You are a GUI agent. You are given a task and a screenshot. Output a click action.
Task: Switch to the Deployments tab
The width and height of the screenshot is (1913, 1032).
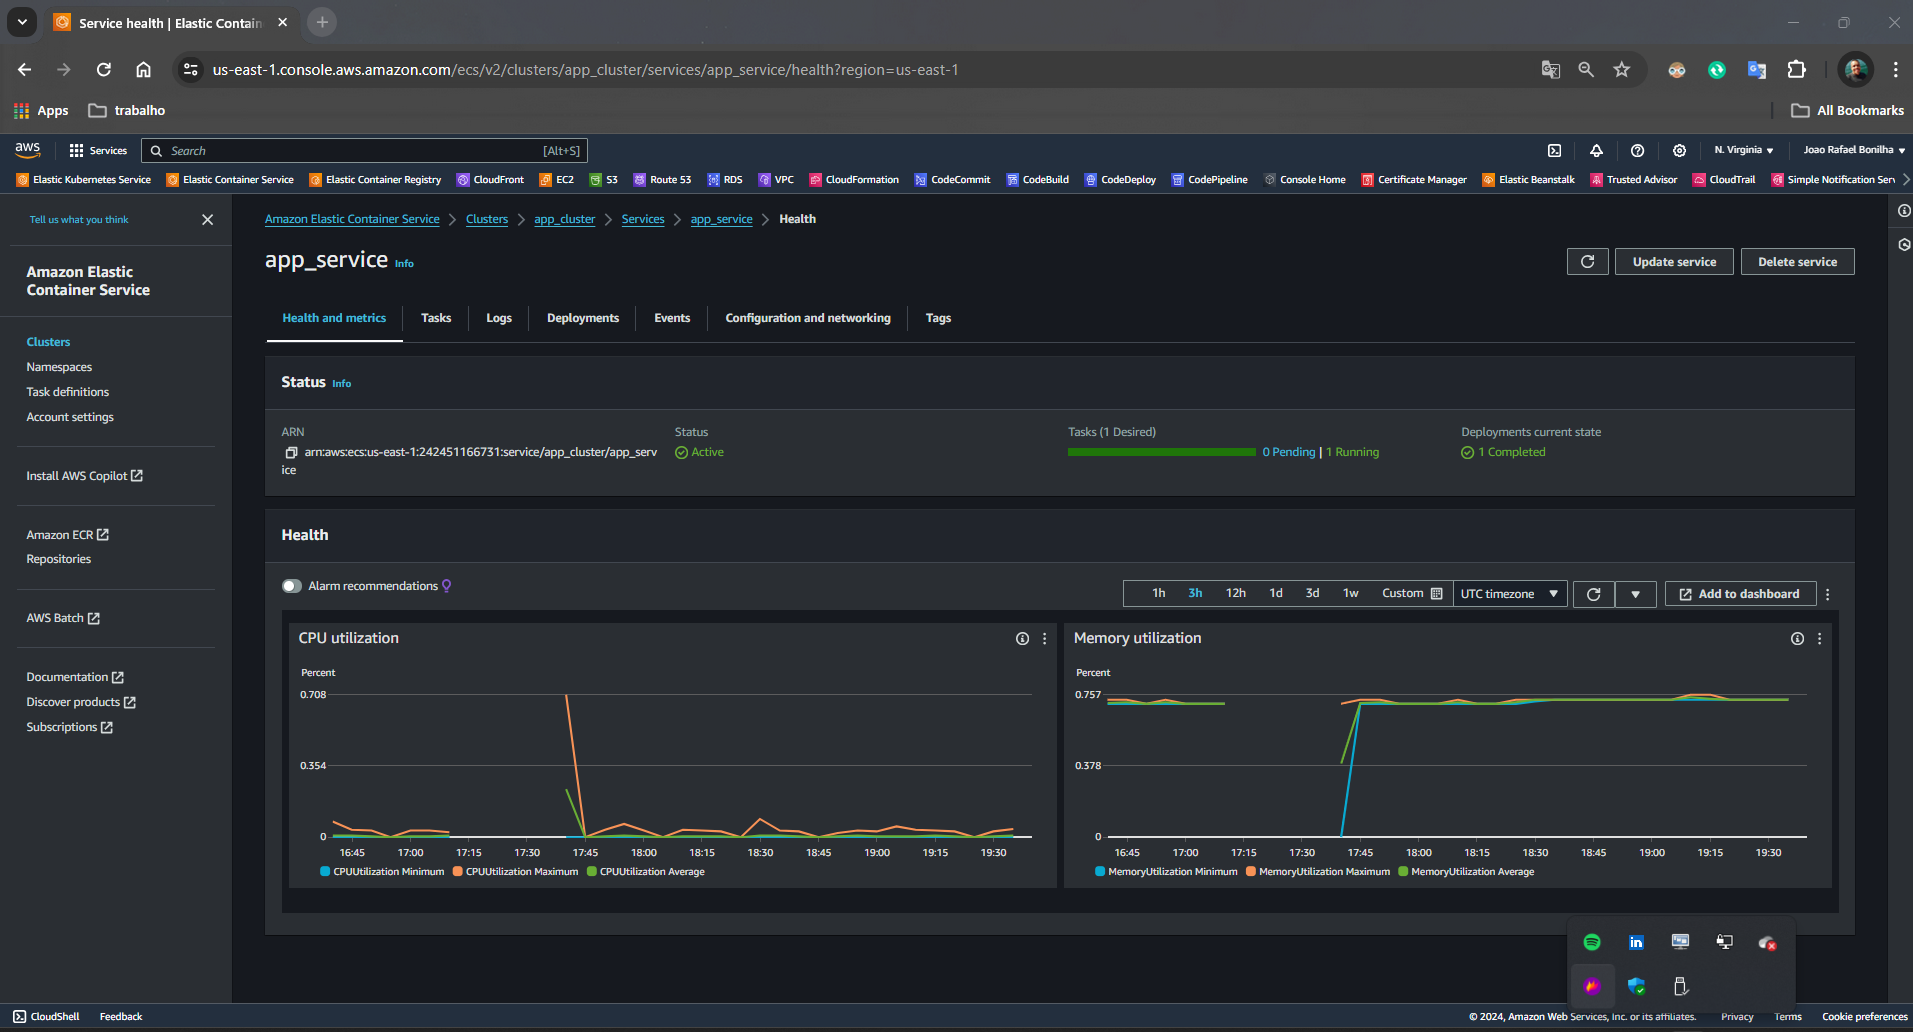tap(583, 318)
